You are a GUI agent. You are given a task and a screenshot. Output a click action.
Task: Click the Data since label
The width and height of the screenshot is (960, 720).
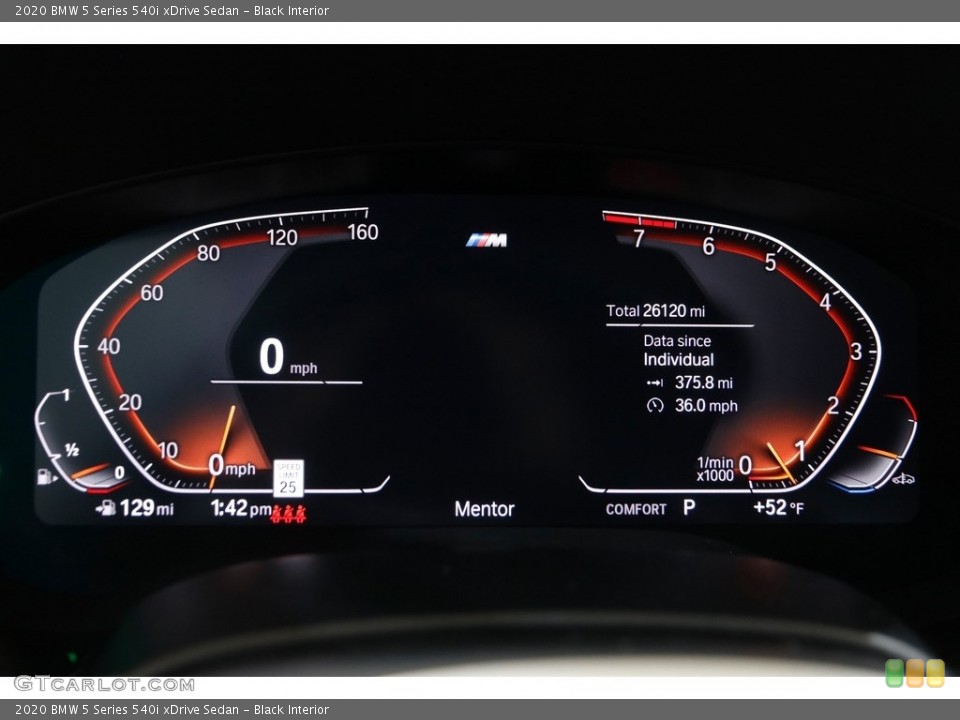677,341
